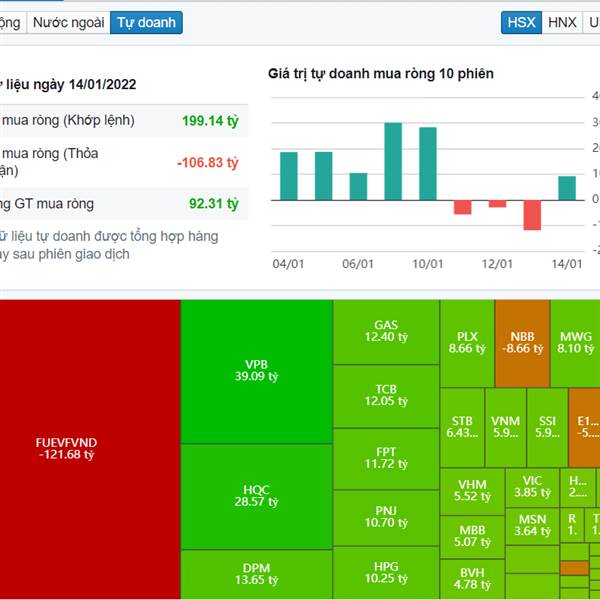
Task: Open the orange NBB -8.66 tỷ block
Action: [522, 343]
